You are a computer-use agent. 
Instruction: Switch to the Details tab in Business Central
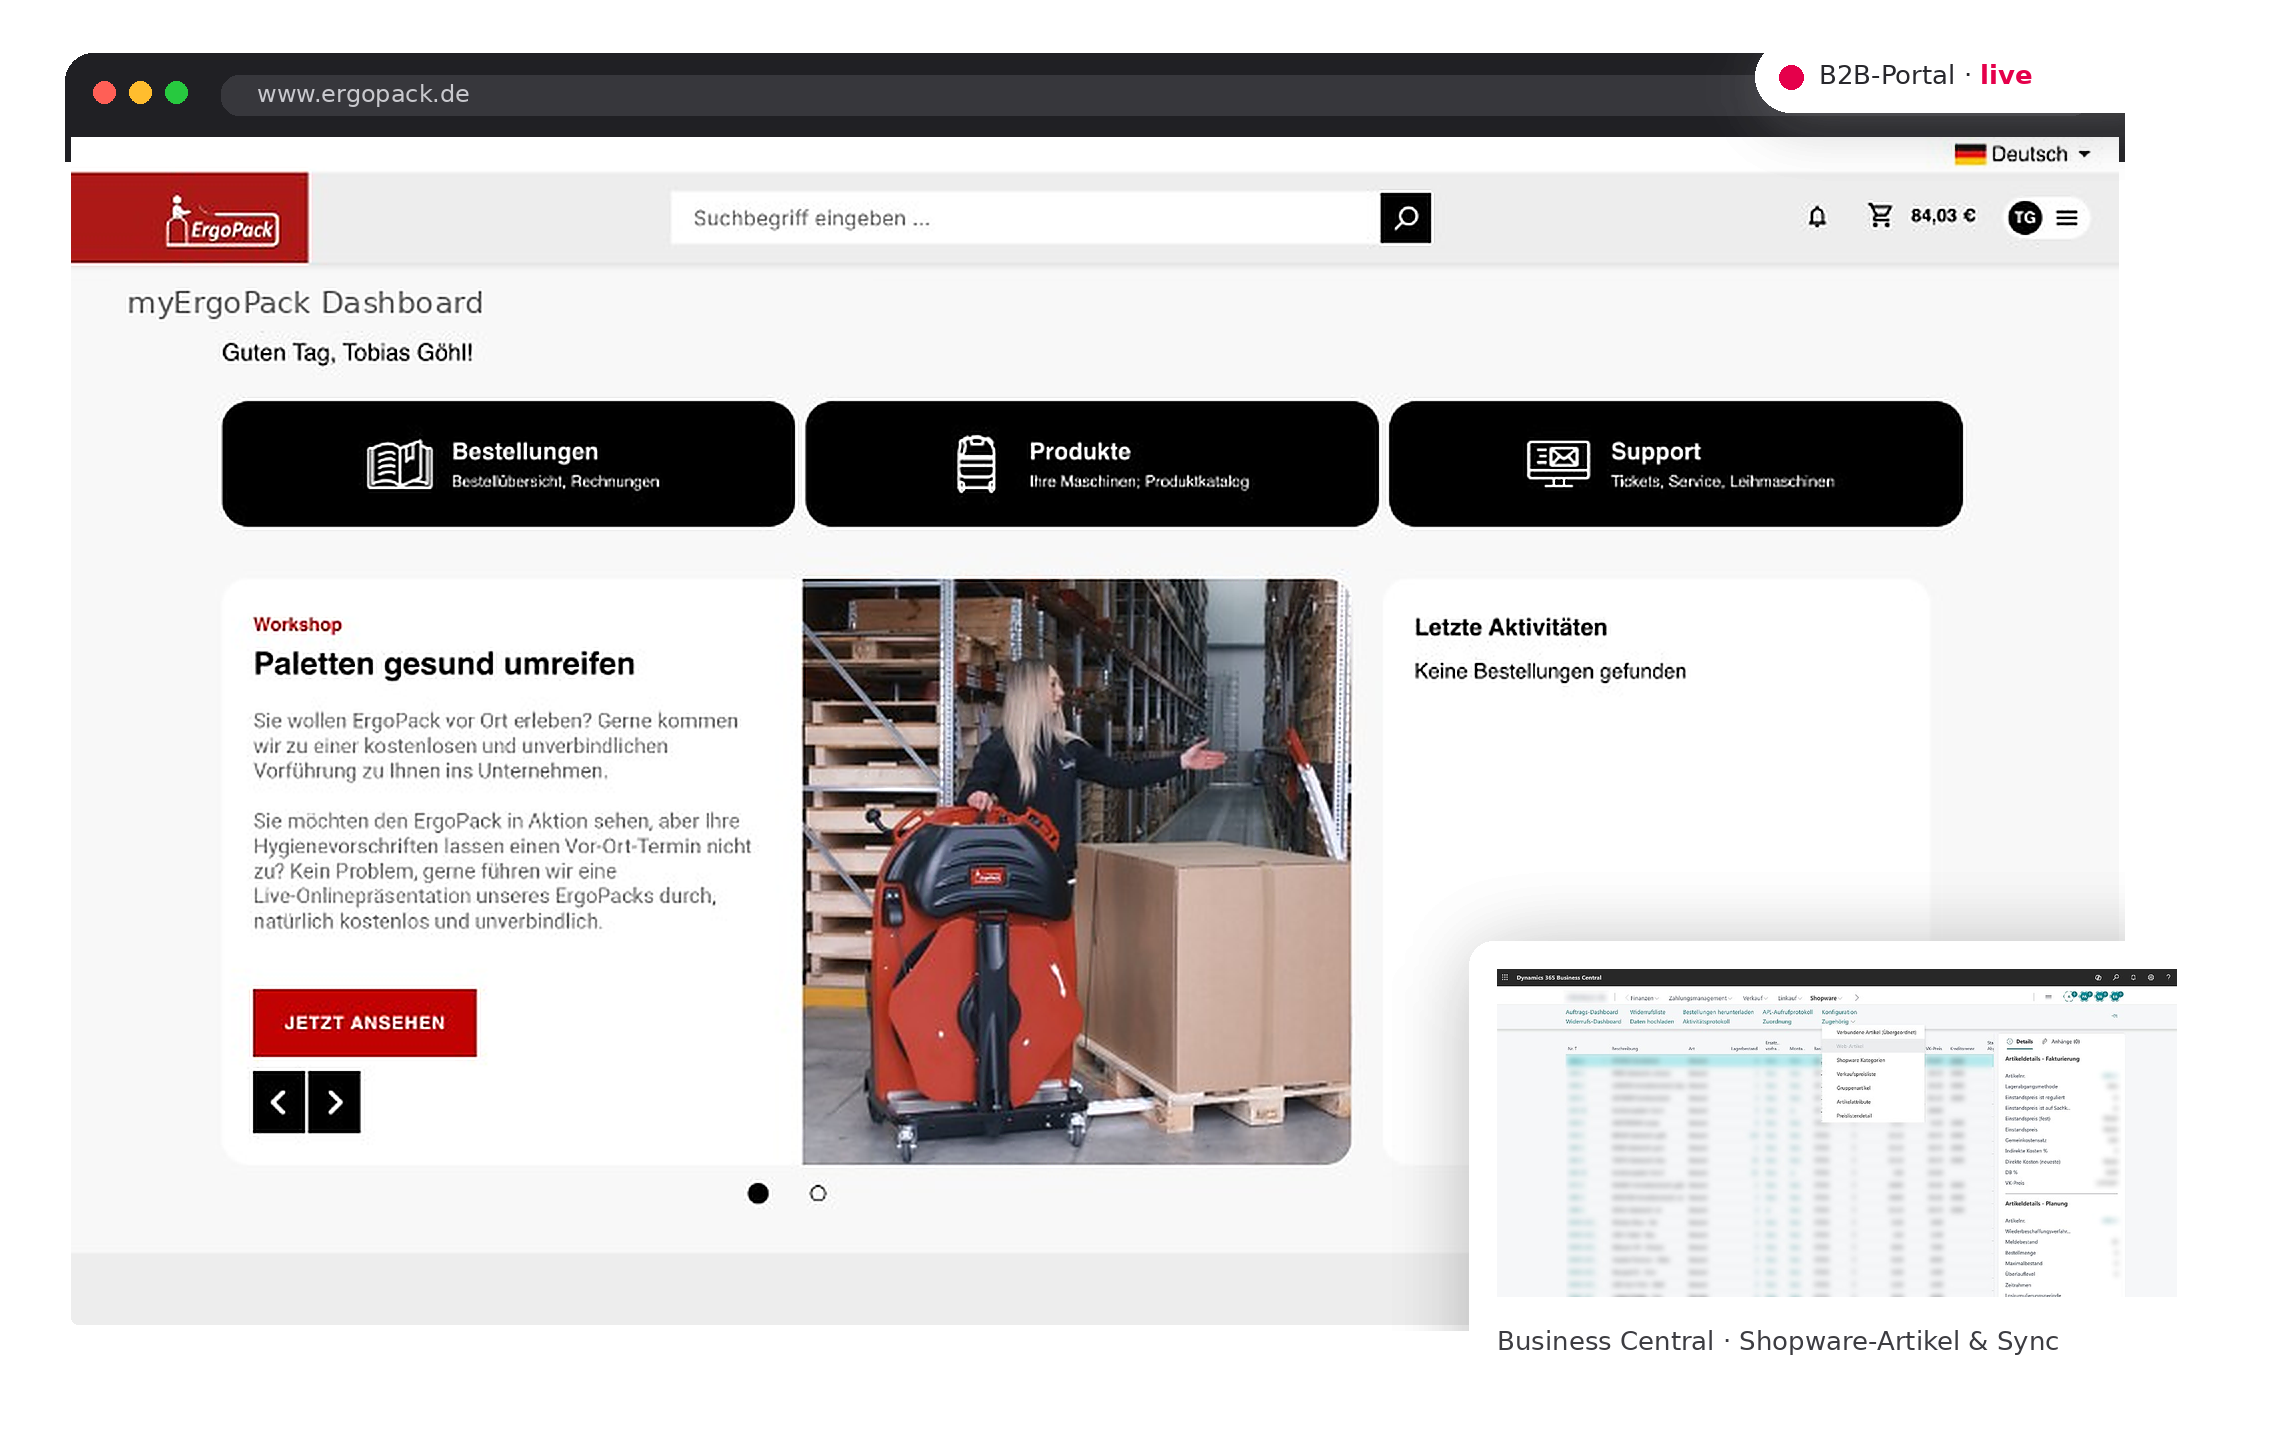(x=2020, y=1042)
